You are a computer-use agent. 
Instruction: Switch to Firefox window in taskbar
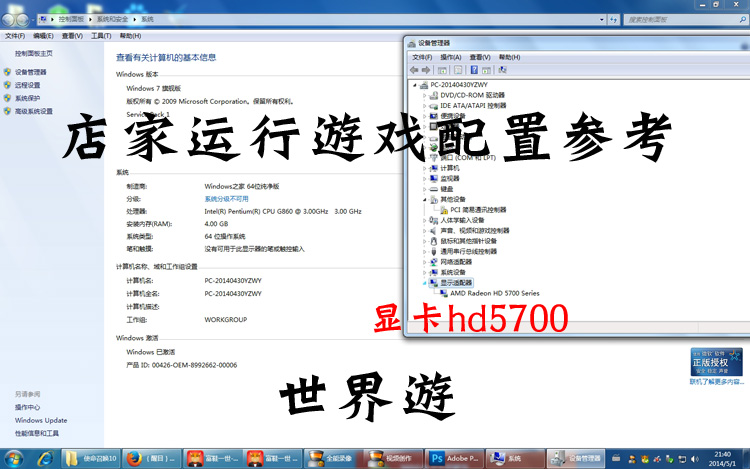coord(152,458)
